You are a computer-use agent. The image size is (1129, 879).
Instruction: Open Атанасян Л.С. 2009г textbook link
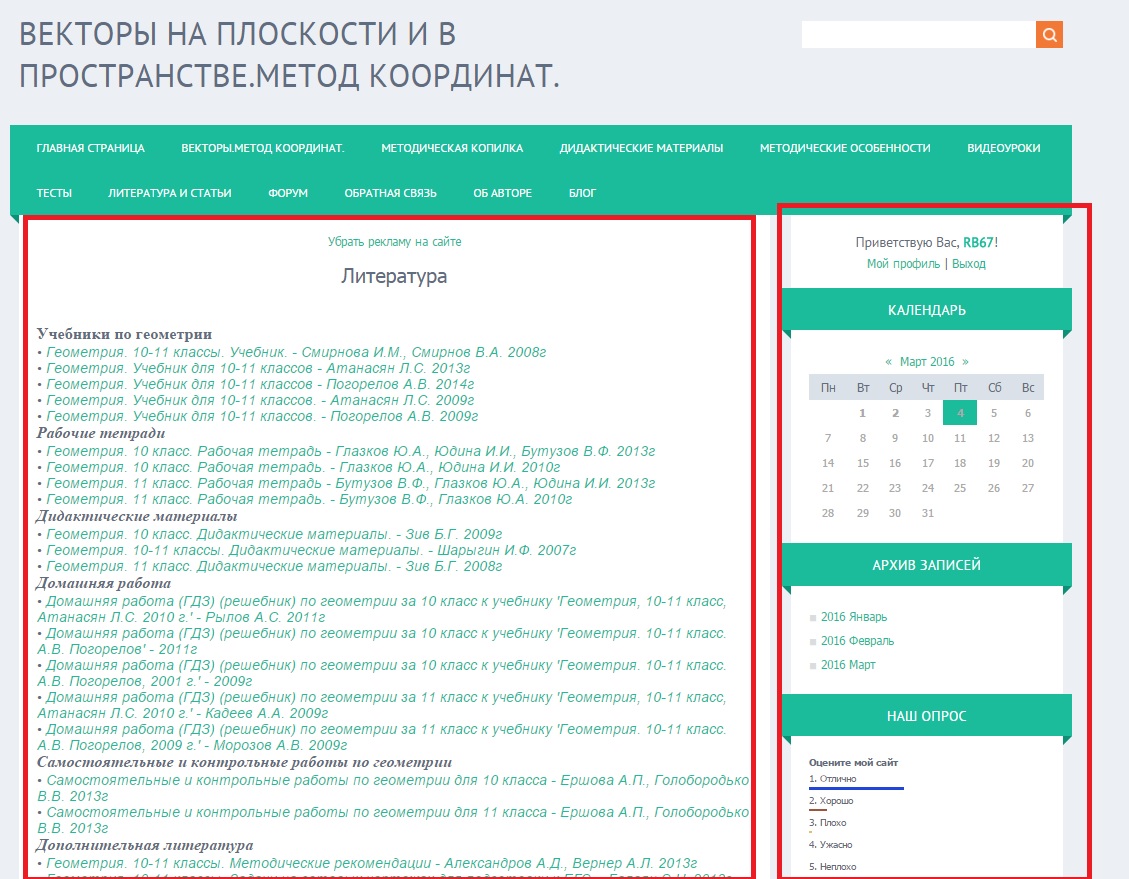260,400
